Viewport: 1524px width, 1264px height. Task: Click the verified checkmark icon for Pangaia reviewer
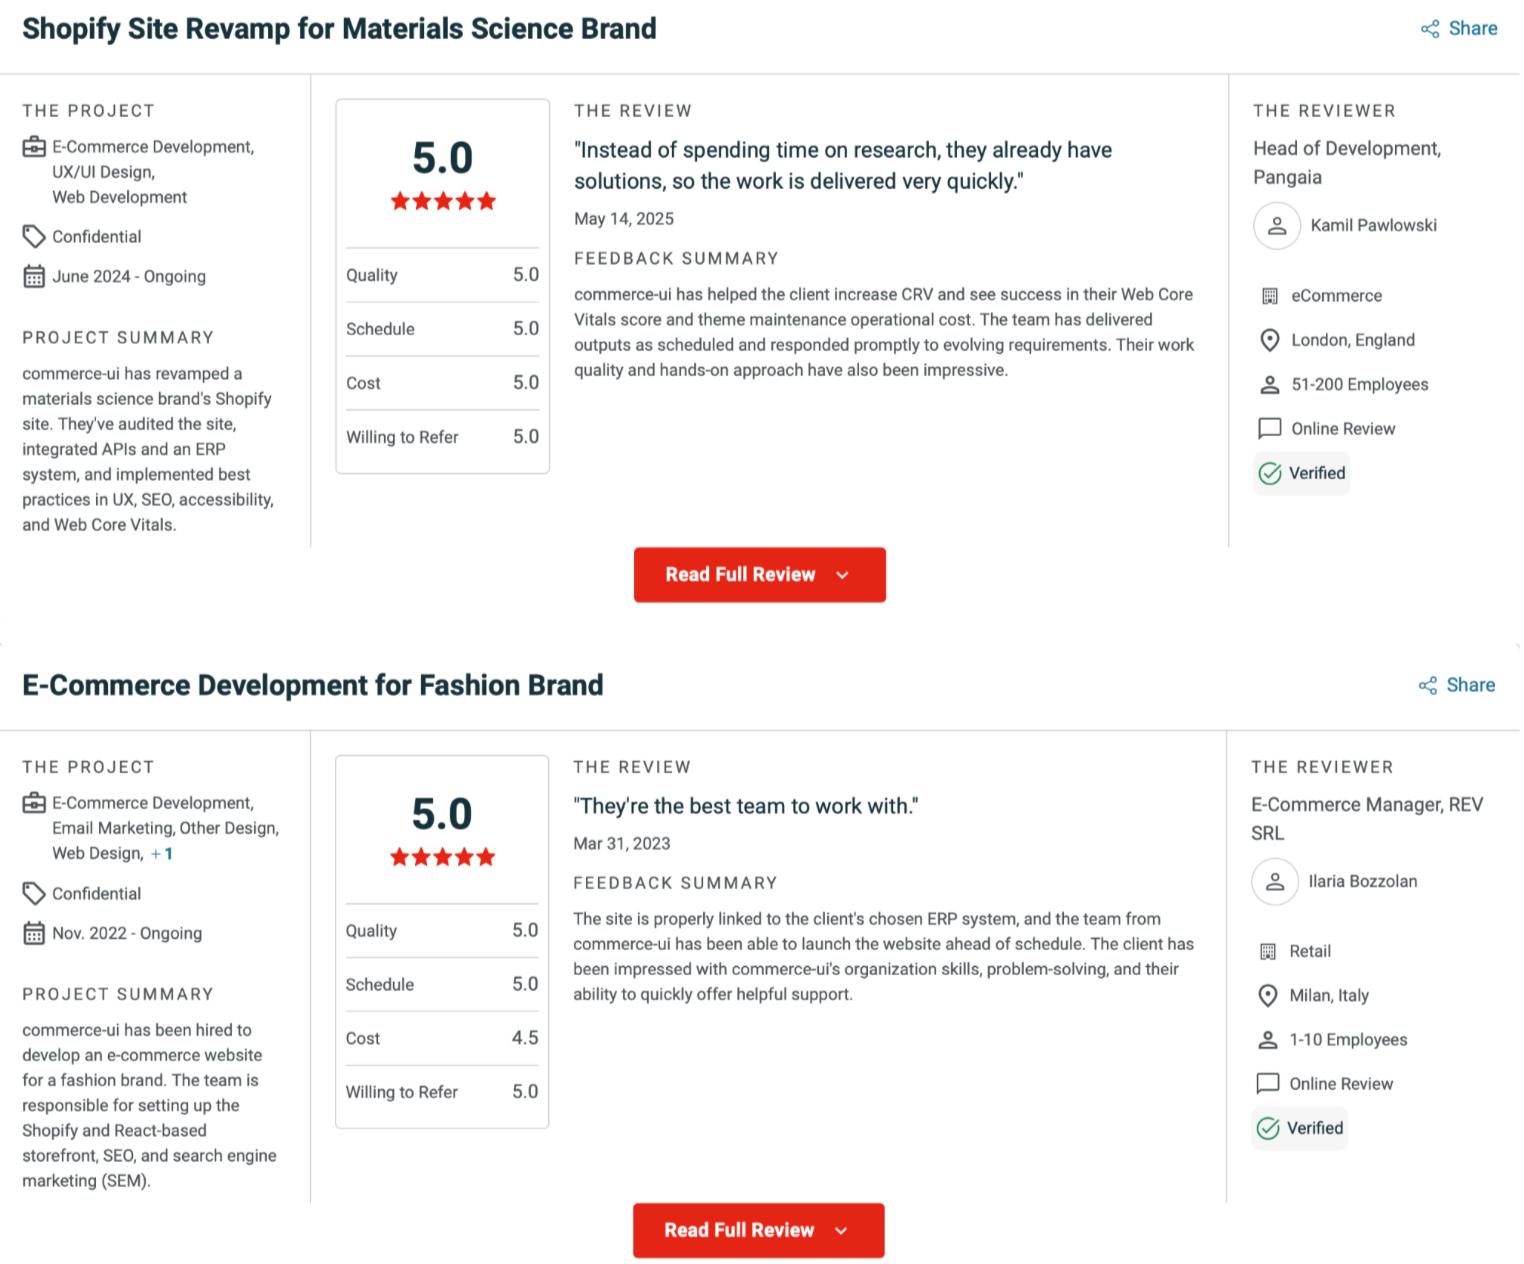click(x=1270, y=474)
